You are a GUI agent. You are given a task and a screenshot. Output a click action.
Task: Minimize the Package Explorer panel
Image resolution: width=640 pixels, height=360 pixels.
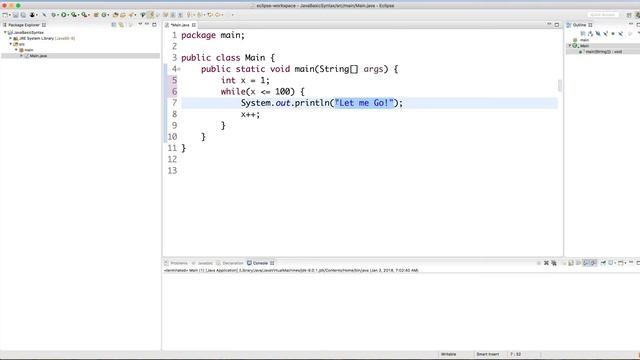(x=147, y=25)
